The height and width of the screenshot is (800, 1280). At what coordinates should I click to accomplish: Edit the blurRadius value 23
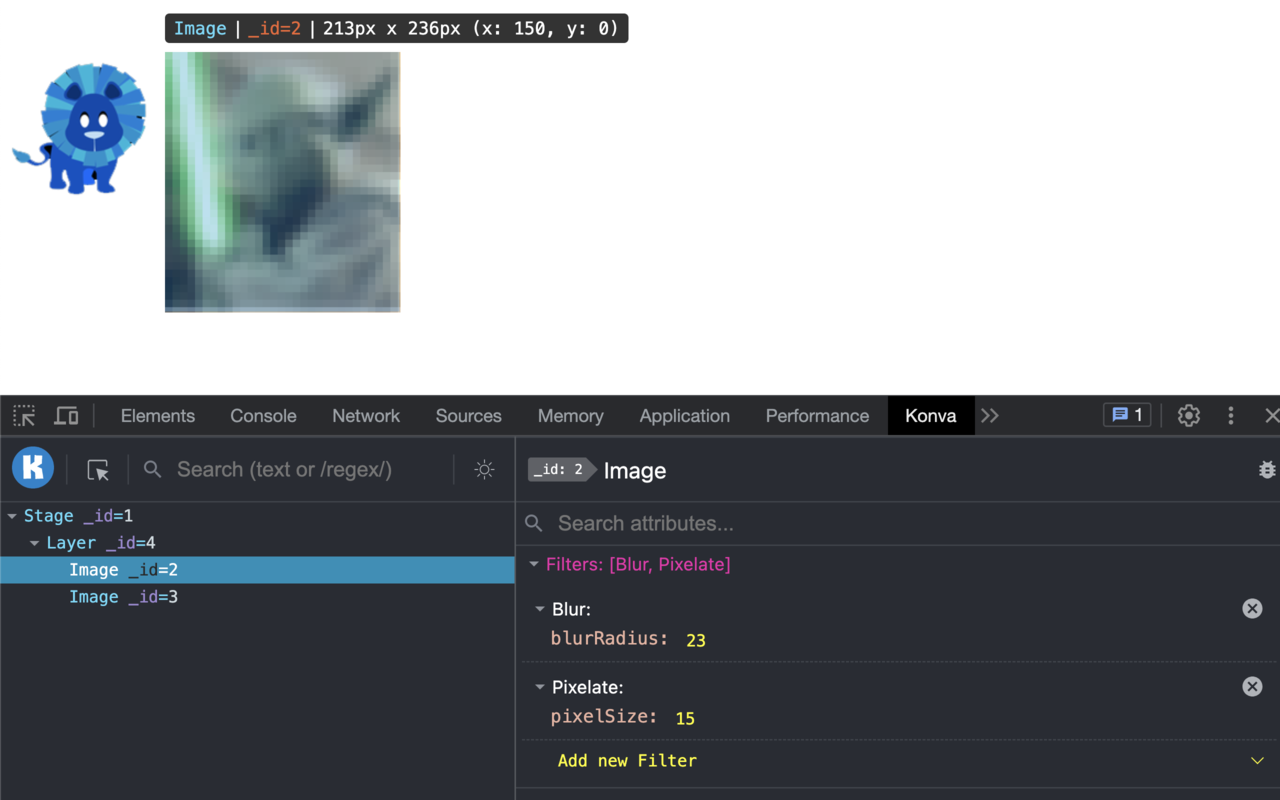pos(695,639)
